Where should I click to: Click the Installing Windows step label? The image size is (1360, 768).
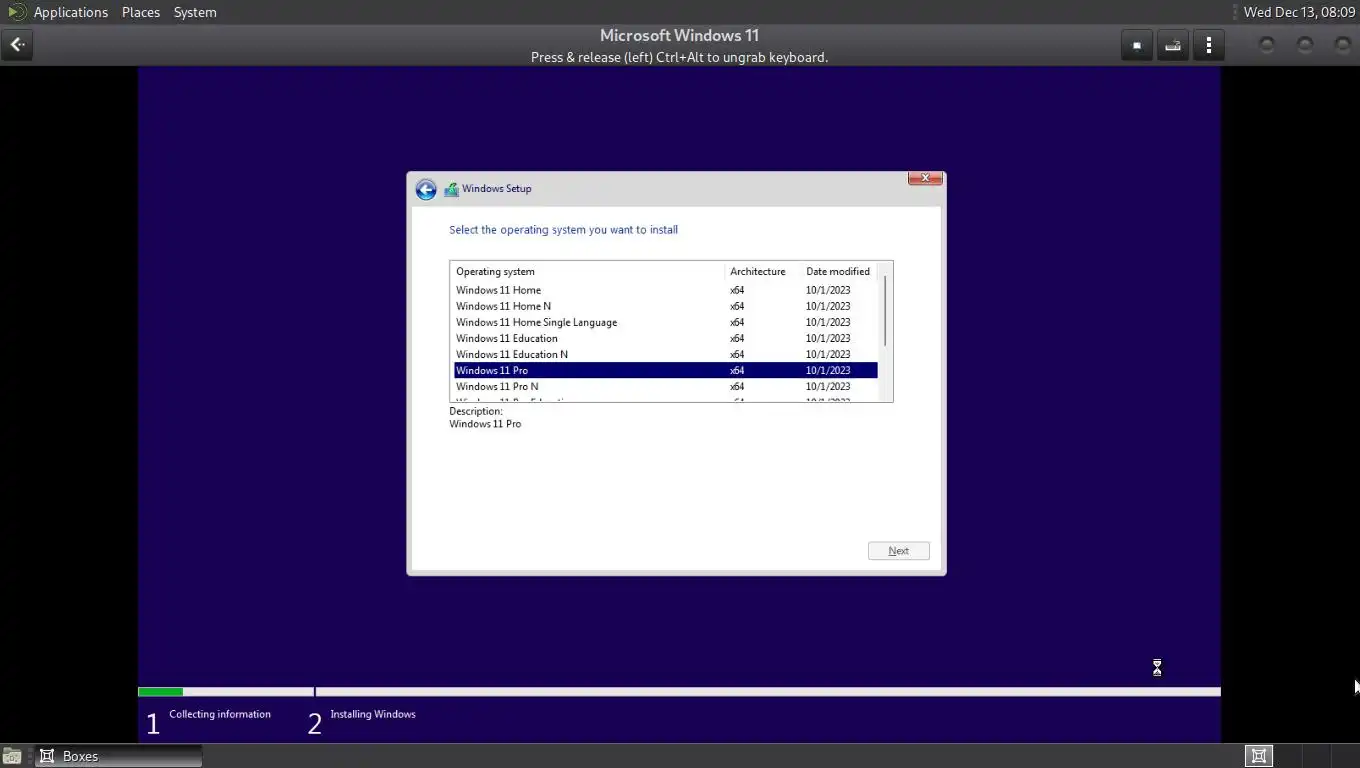point(373,714)
